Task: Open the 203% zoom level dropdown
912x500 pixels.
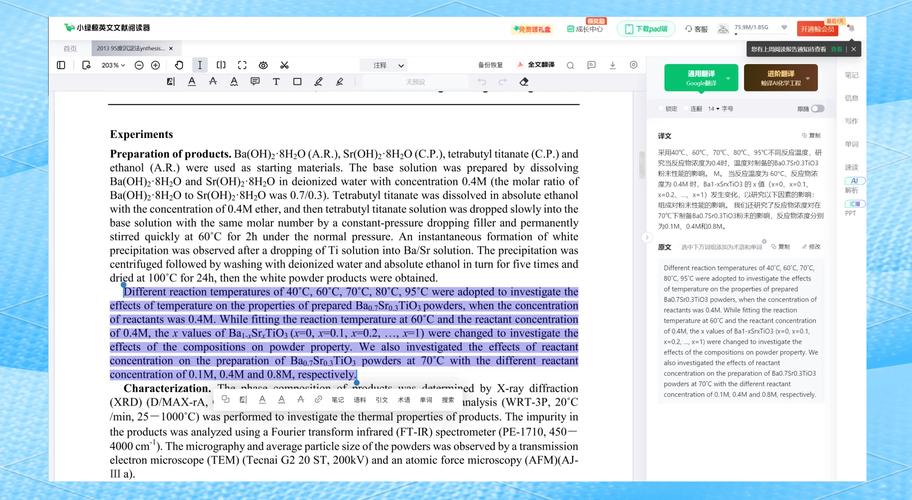Action: (113, 65)
